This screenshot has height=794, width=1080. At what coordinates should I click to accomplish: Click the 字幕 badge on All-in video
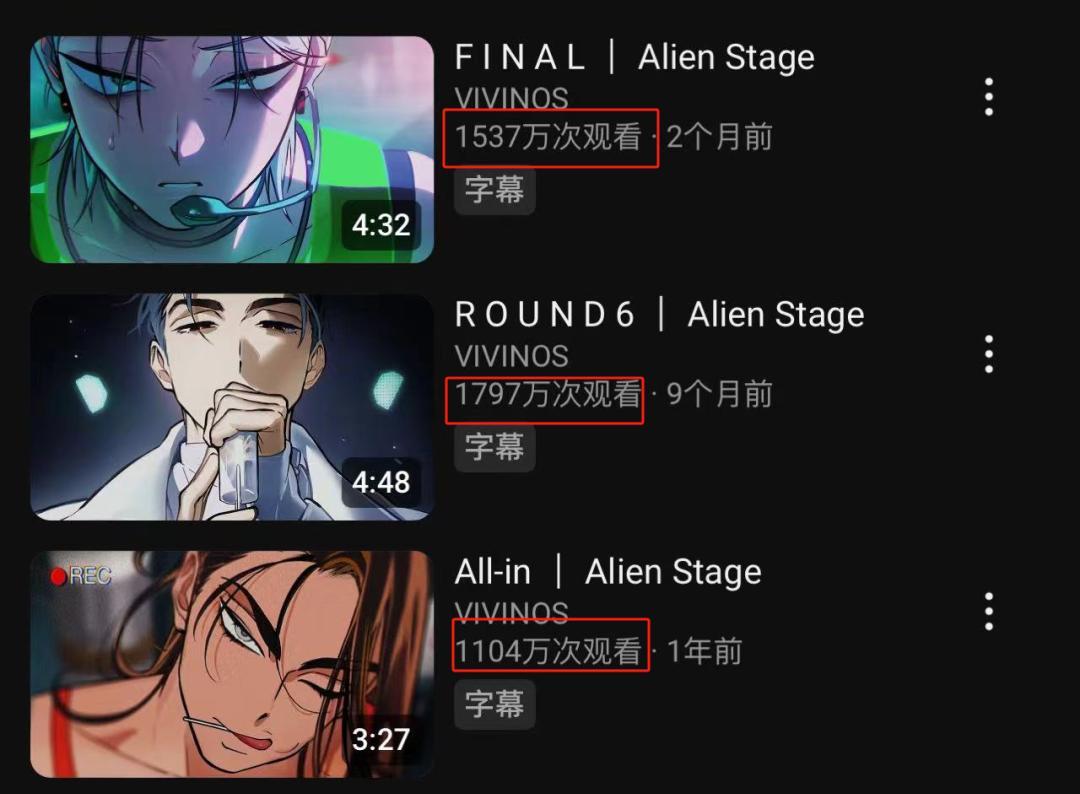coord(495,704)
